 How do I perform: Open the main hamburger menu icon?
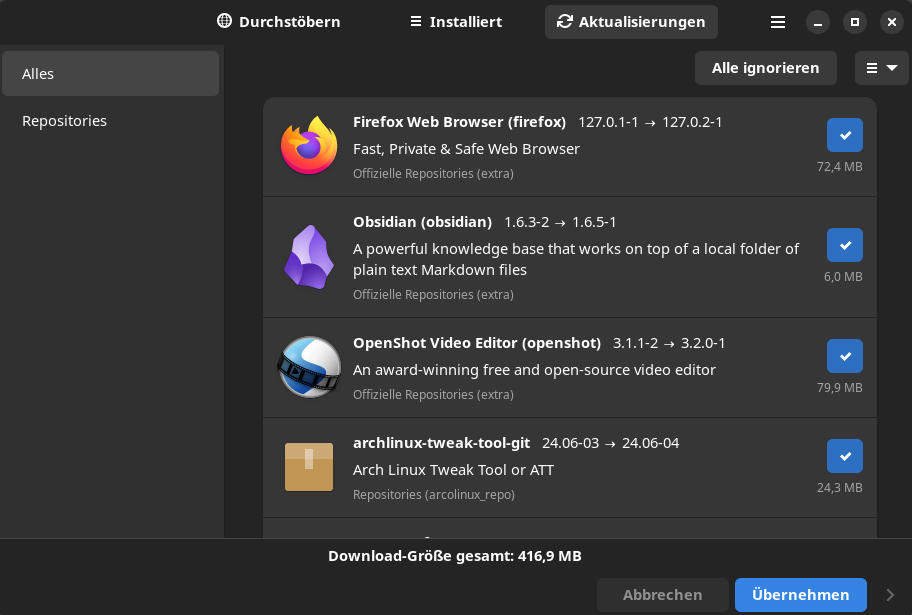tap(777, 20)
